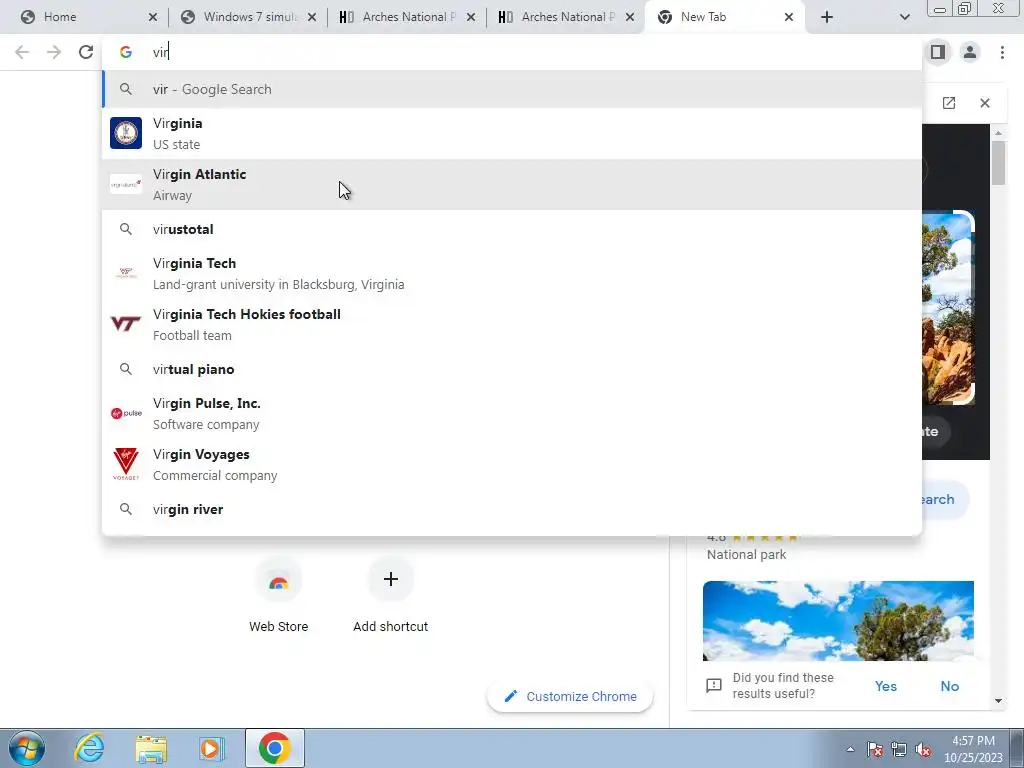1024x768 pixels.
Task: Click the browser Back arrow
Action: click(22, 52)
